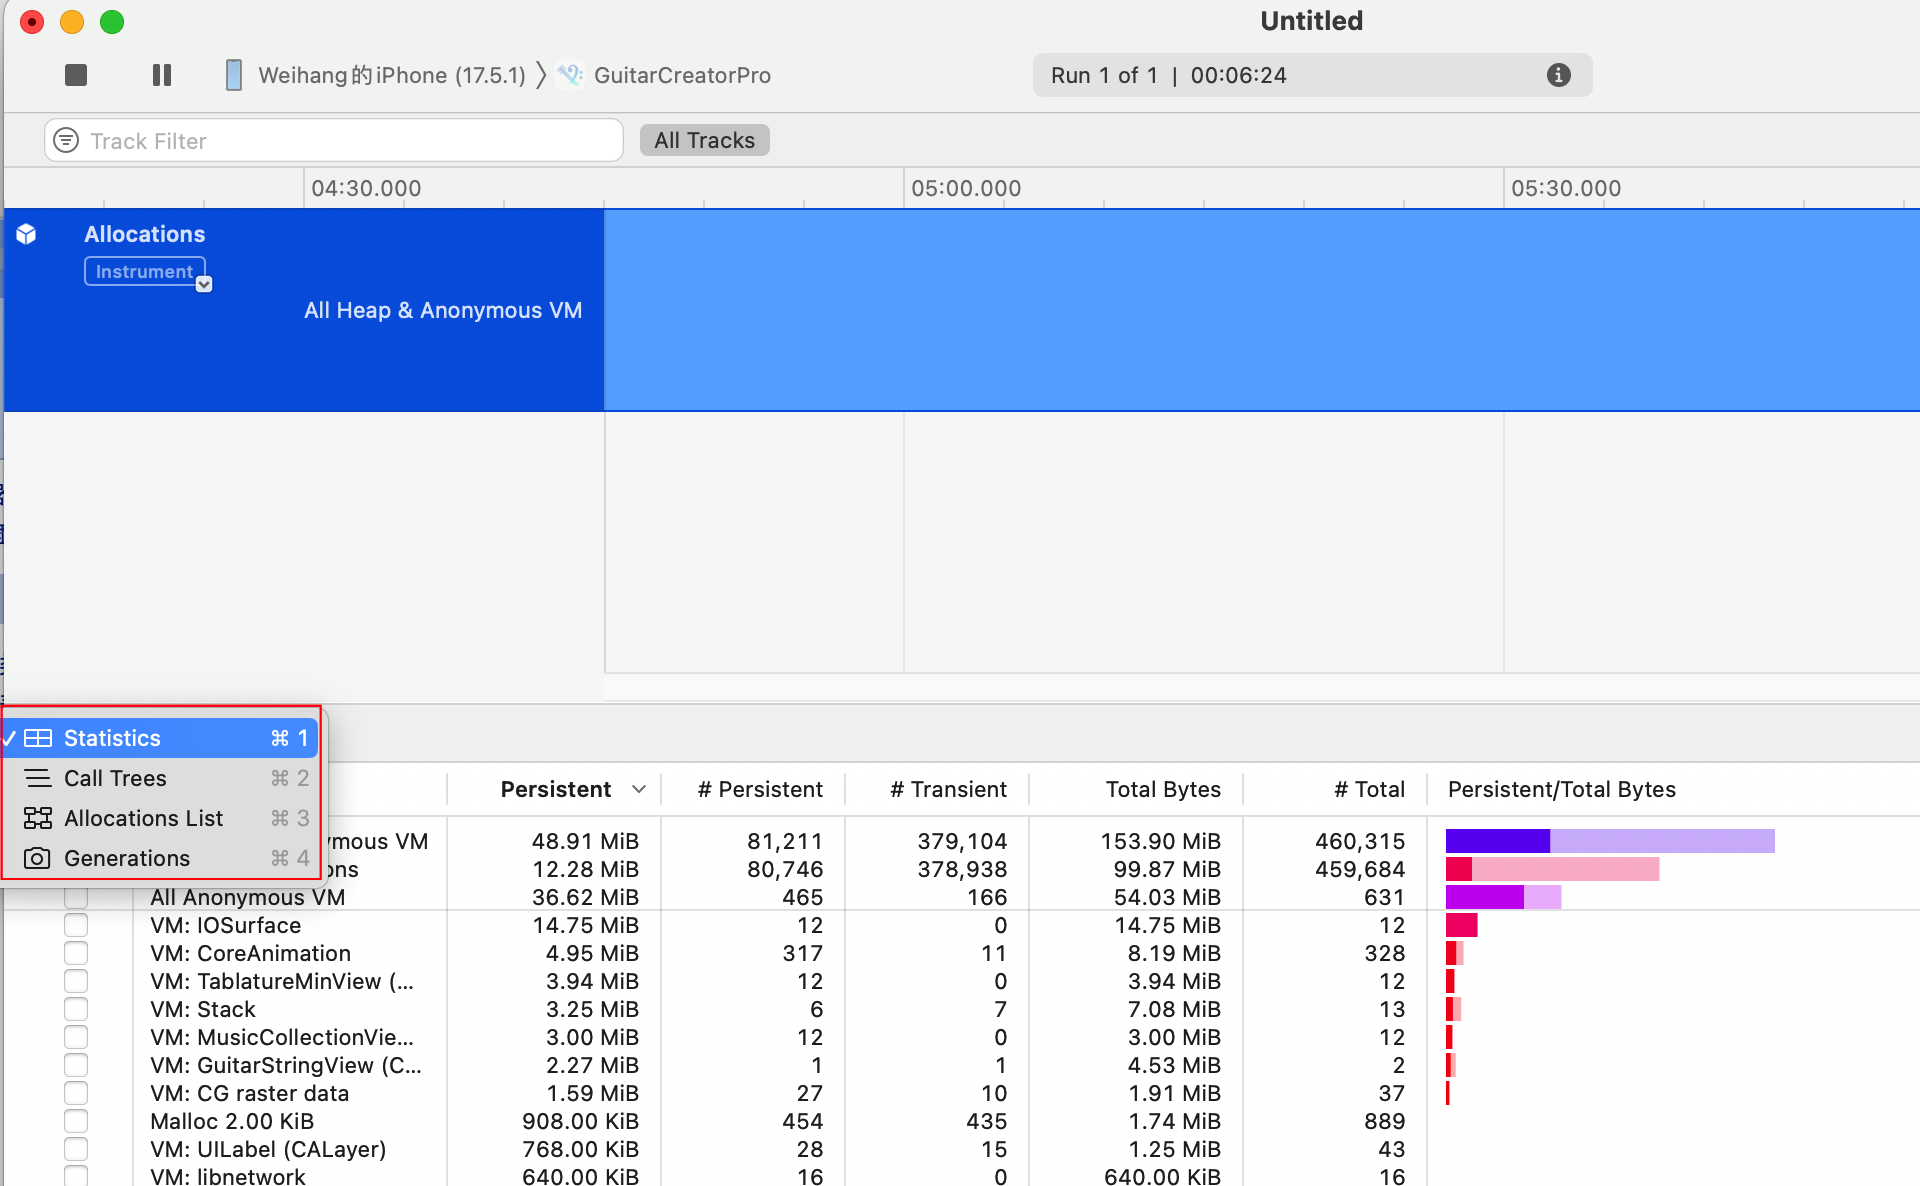Select the Weihang iPhone (17.5.1) target device
The height and width of the screenshot is (1186, 1920).
(391, 75)
